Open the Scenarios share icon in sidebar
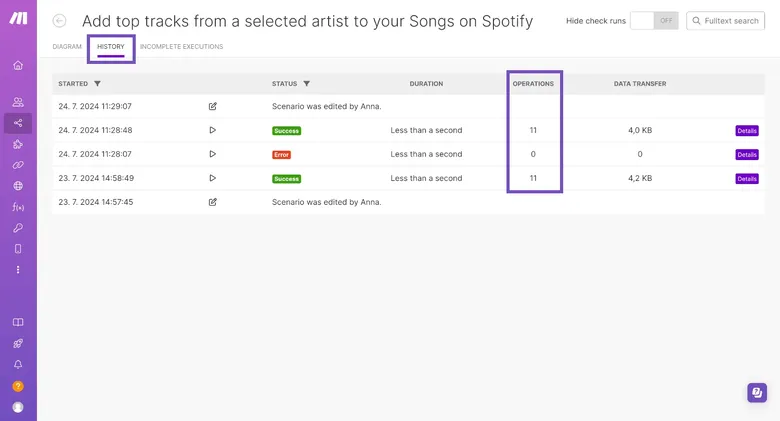780x421 pixels. (x=18, y=123)
